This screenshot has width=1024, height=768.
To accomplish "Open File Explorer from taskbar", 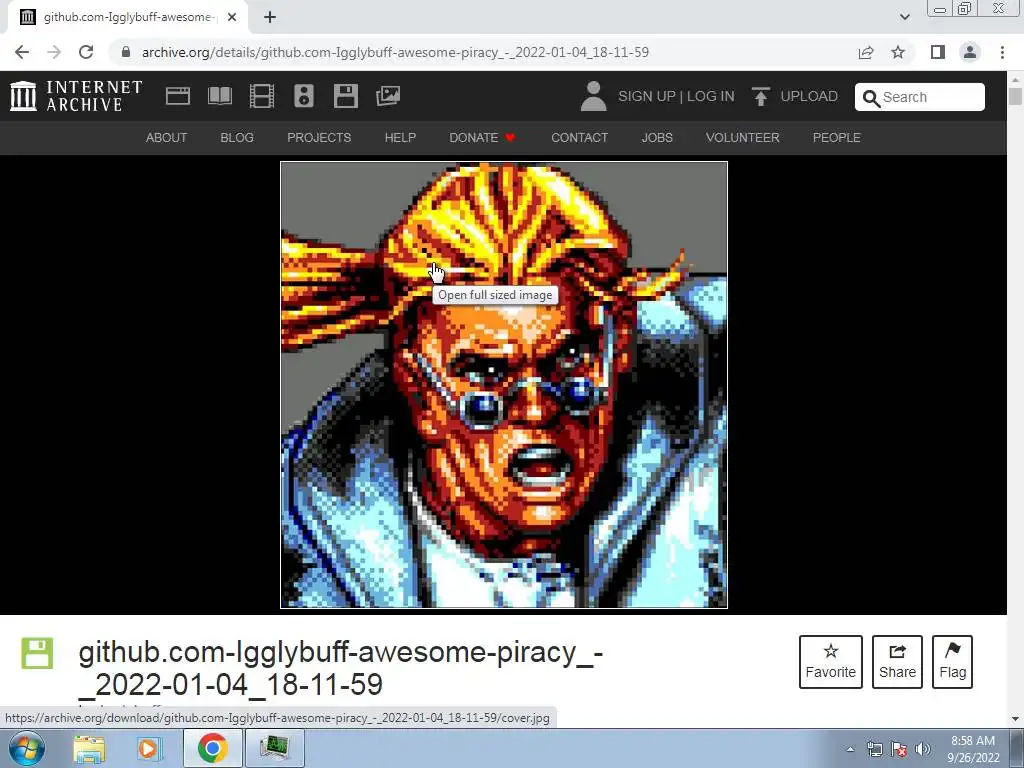I will 89,748.
